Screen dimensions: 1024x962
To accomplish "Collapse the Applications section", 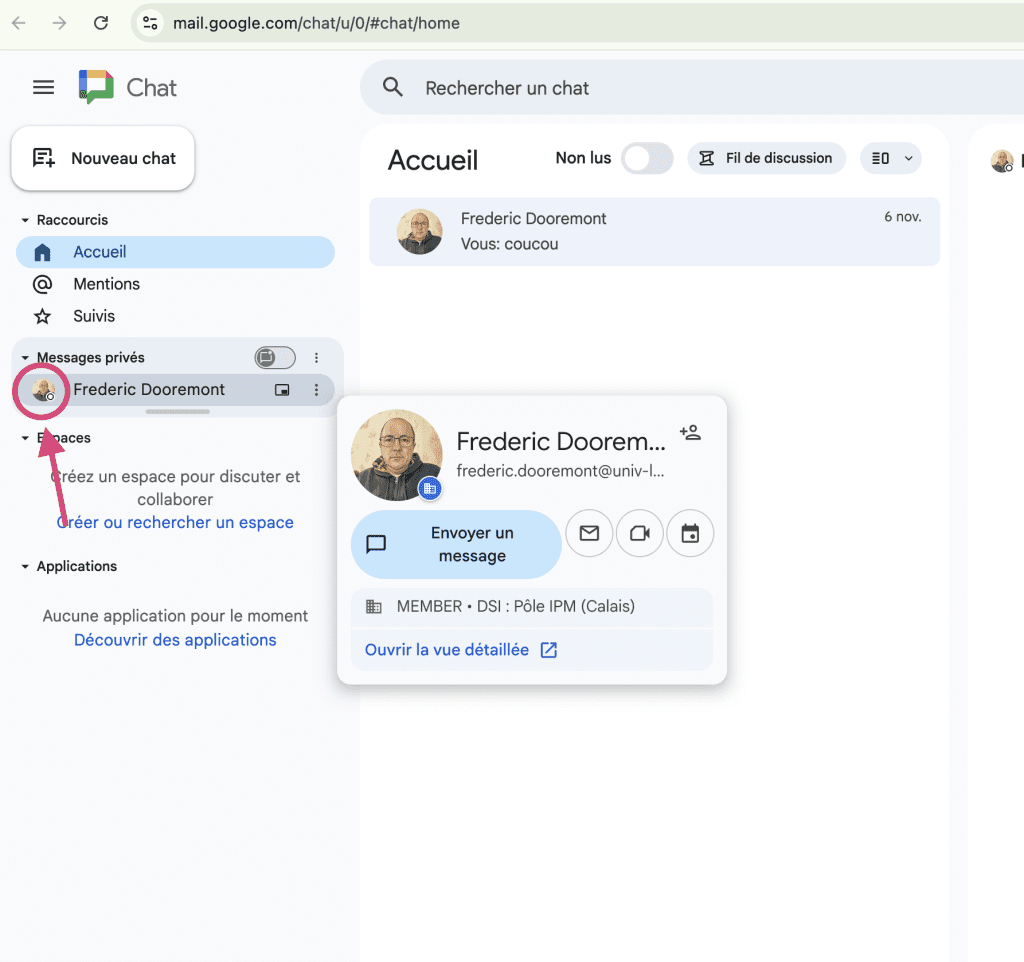I will pyautogui.click(x=25, y=566).
